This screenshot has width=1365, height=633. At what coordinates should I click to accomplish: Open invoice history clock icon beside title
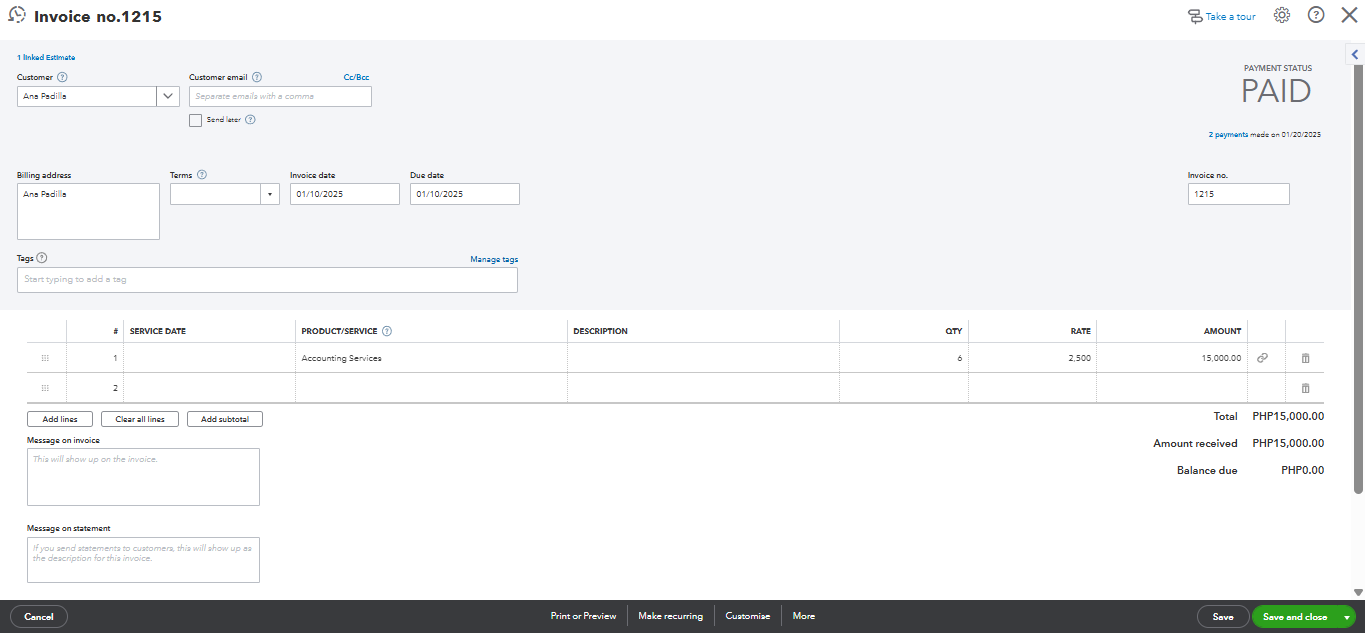pyautogui.click(x=17, y=16)
